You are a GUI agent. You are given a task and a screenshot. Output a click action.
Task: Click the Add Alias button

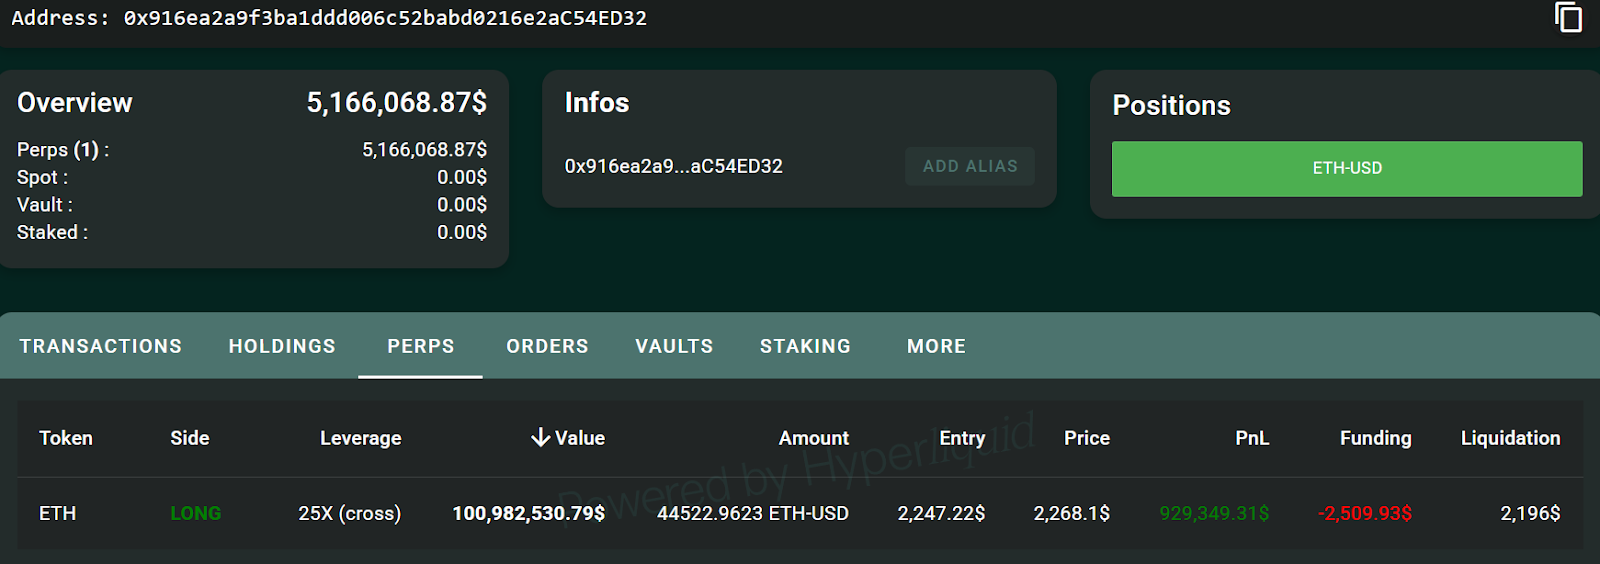(x=970, y=166)
